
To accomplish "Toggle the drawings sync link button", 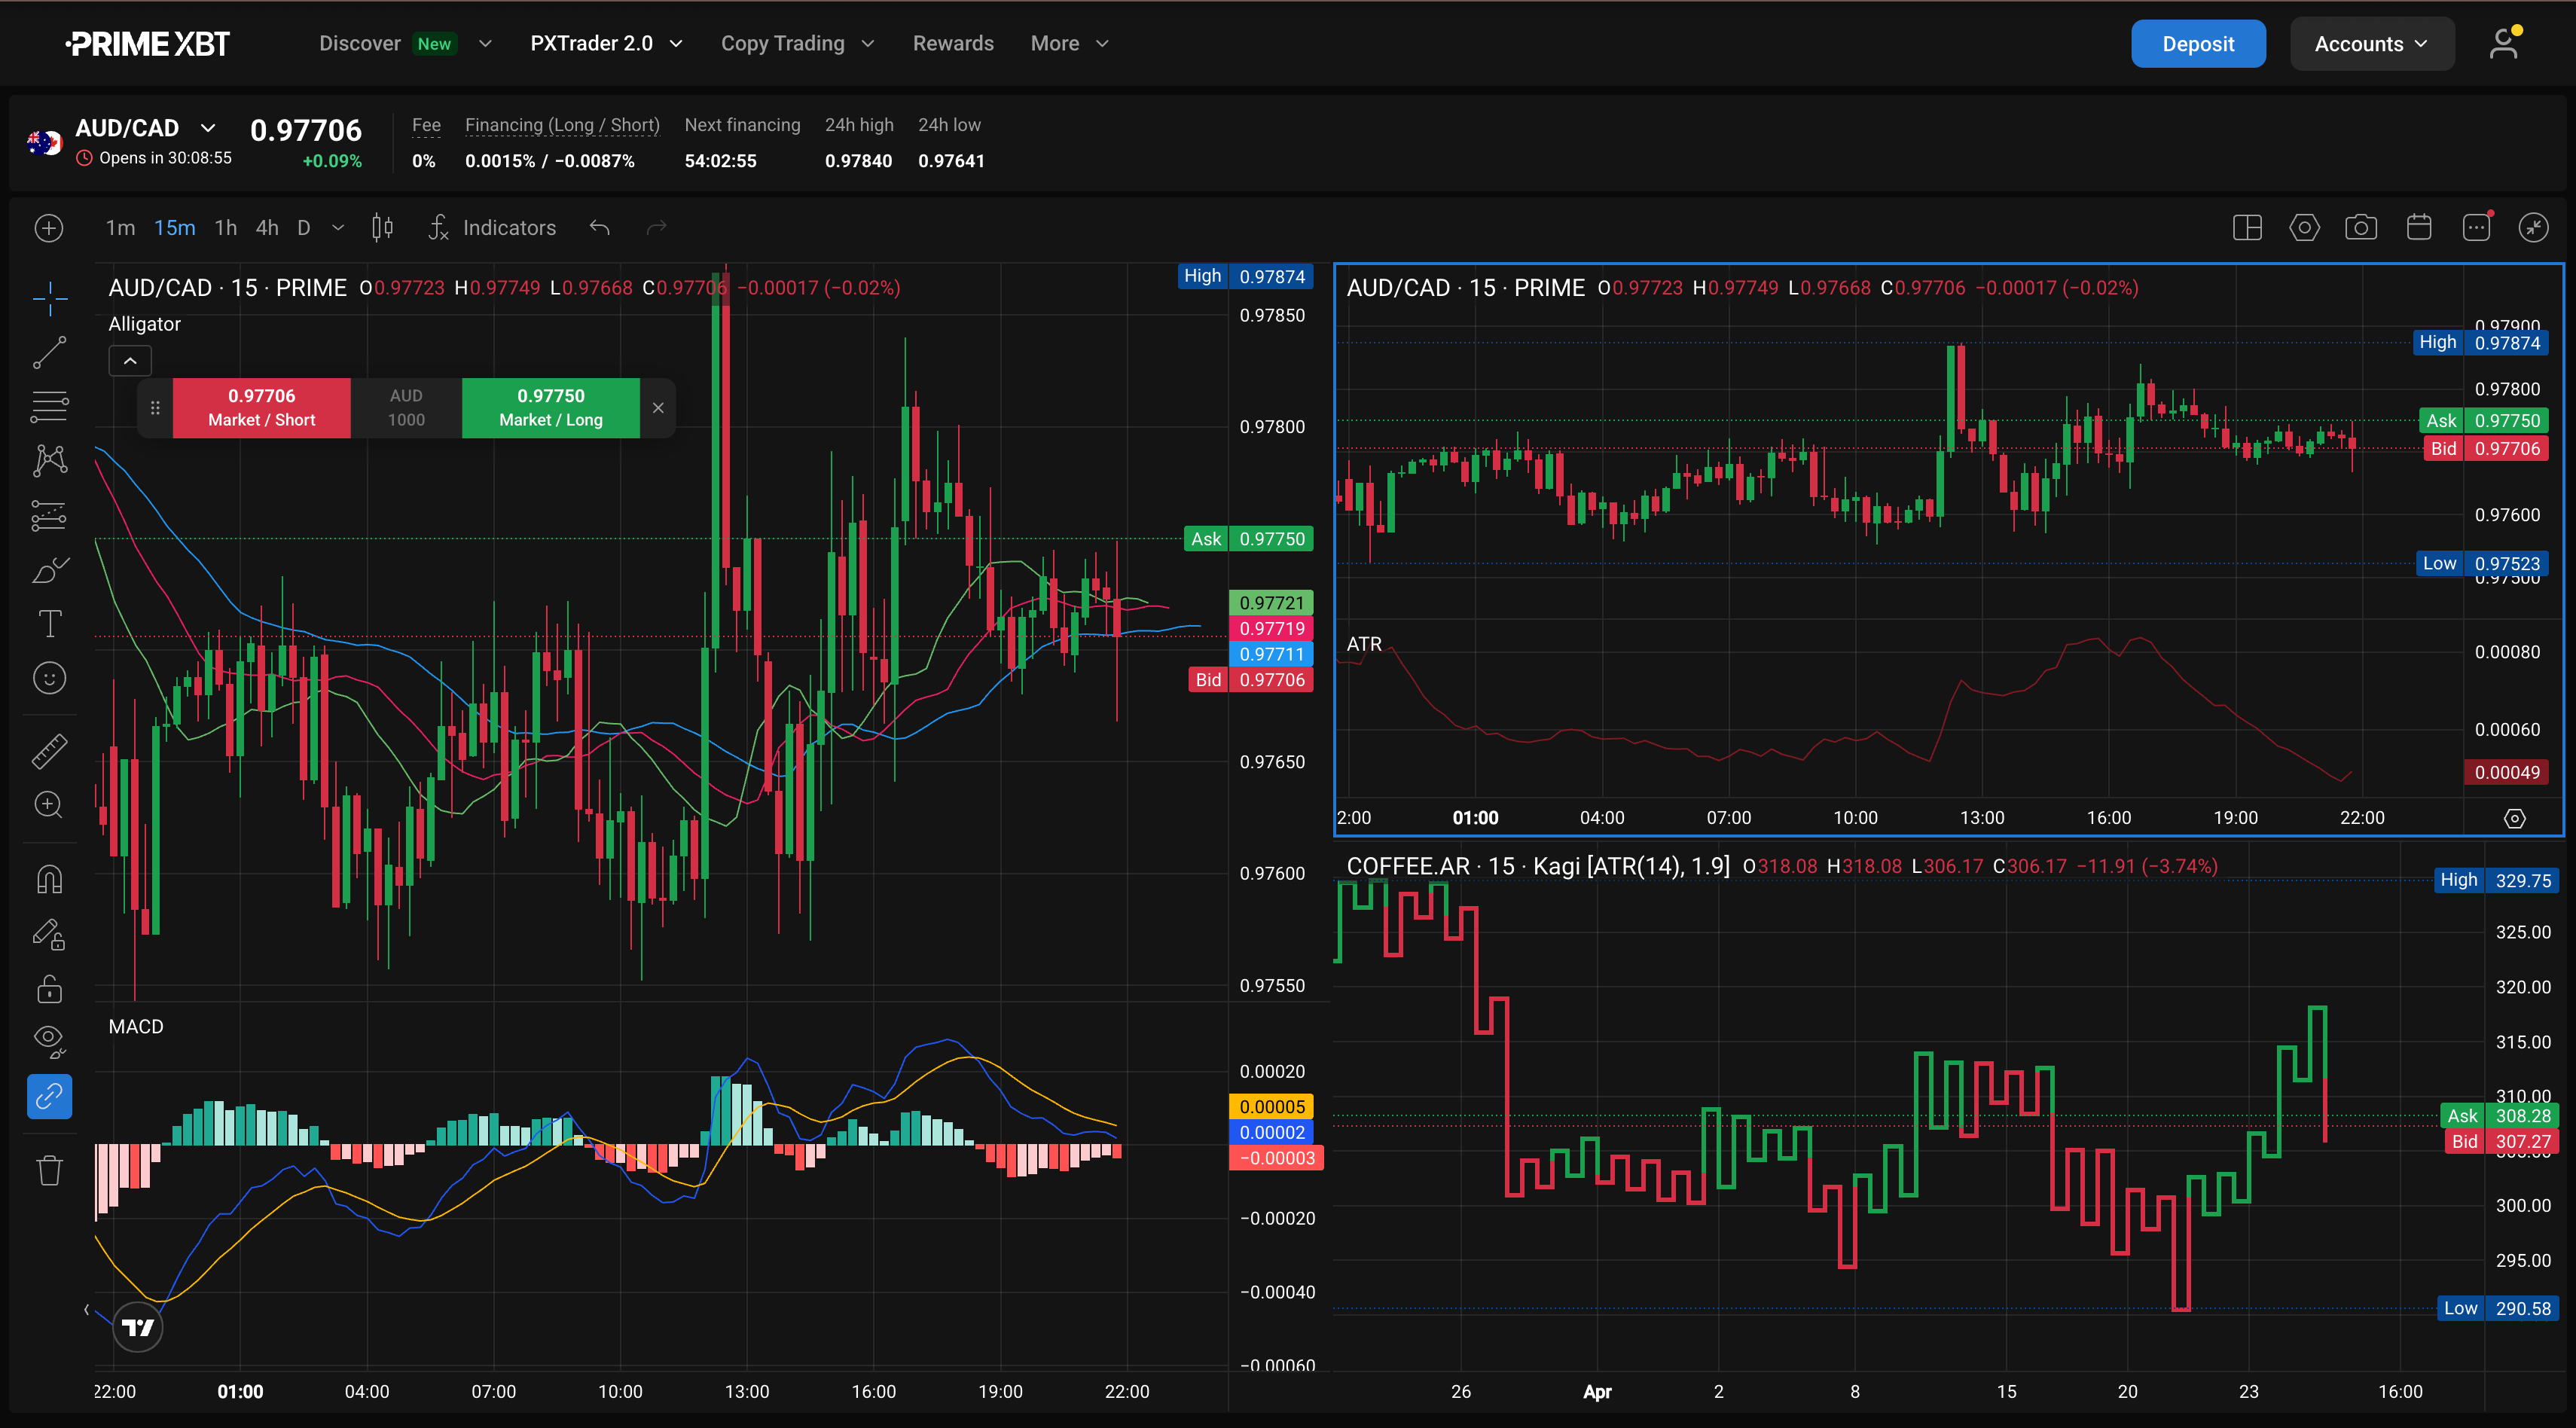I will (x=49, y=1097).
